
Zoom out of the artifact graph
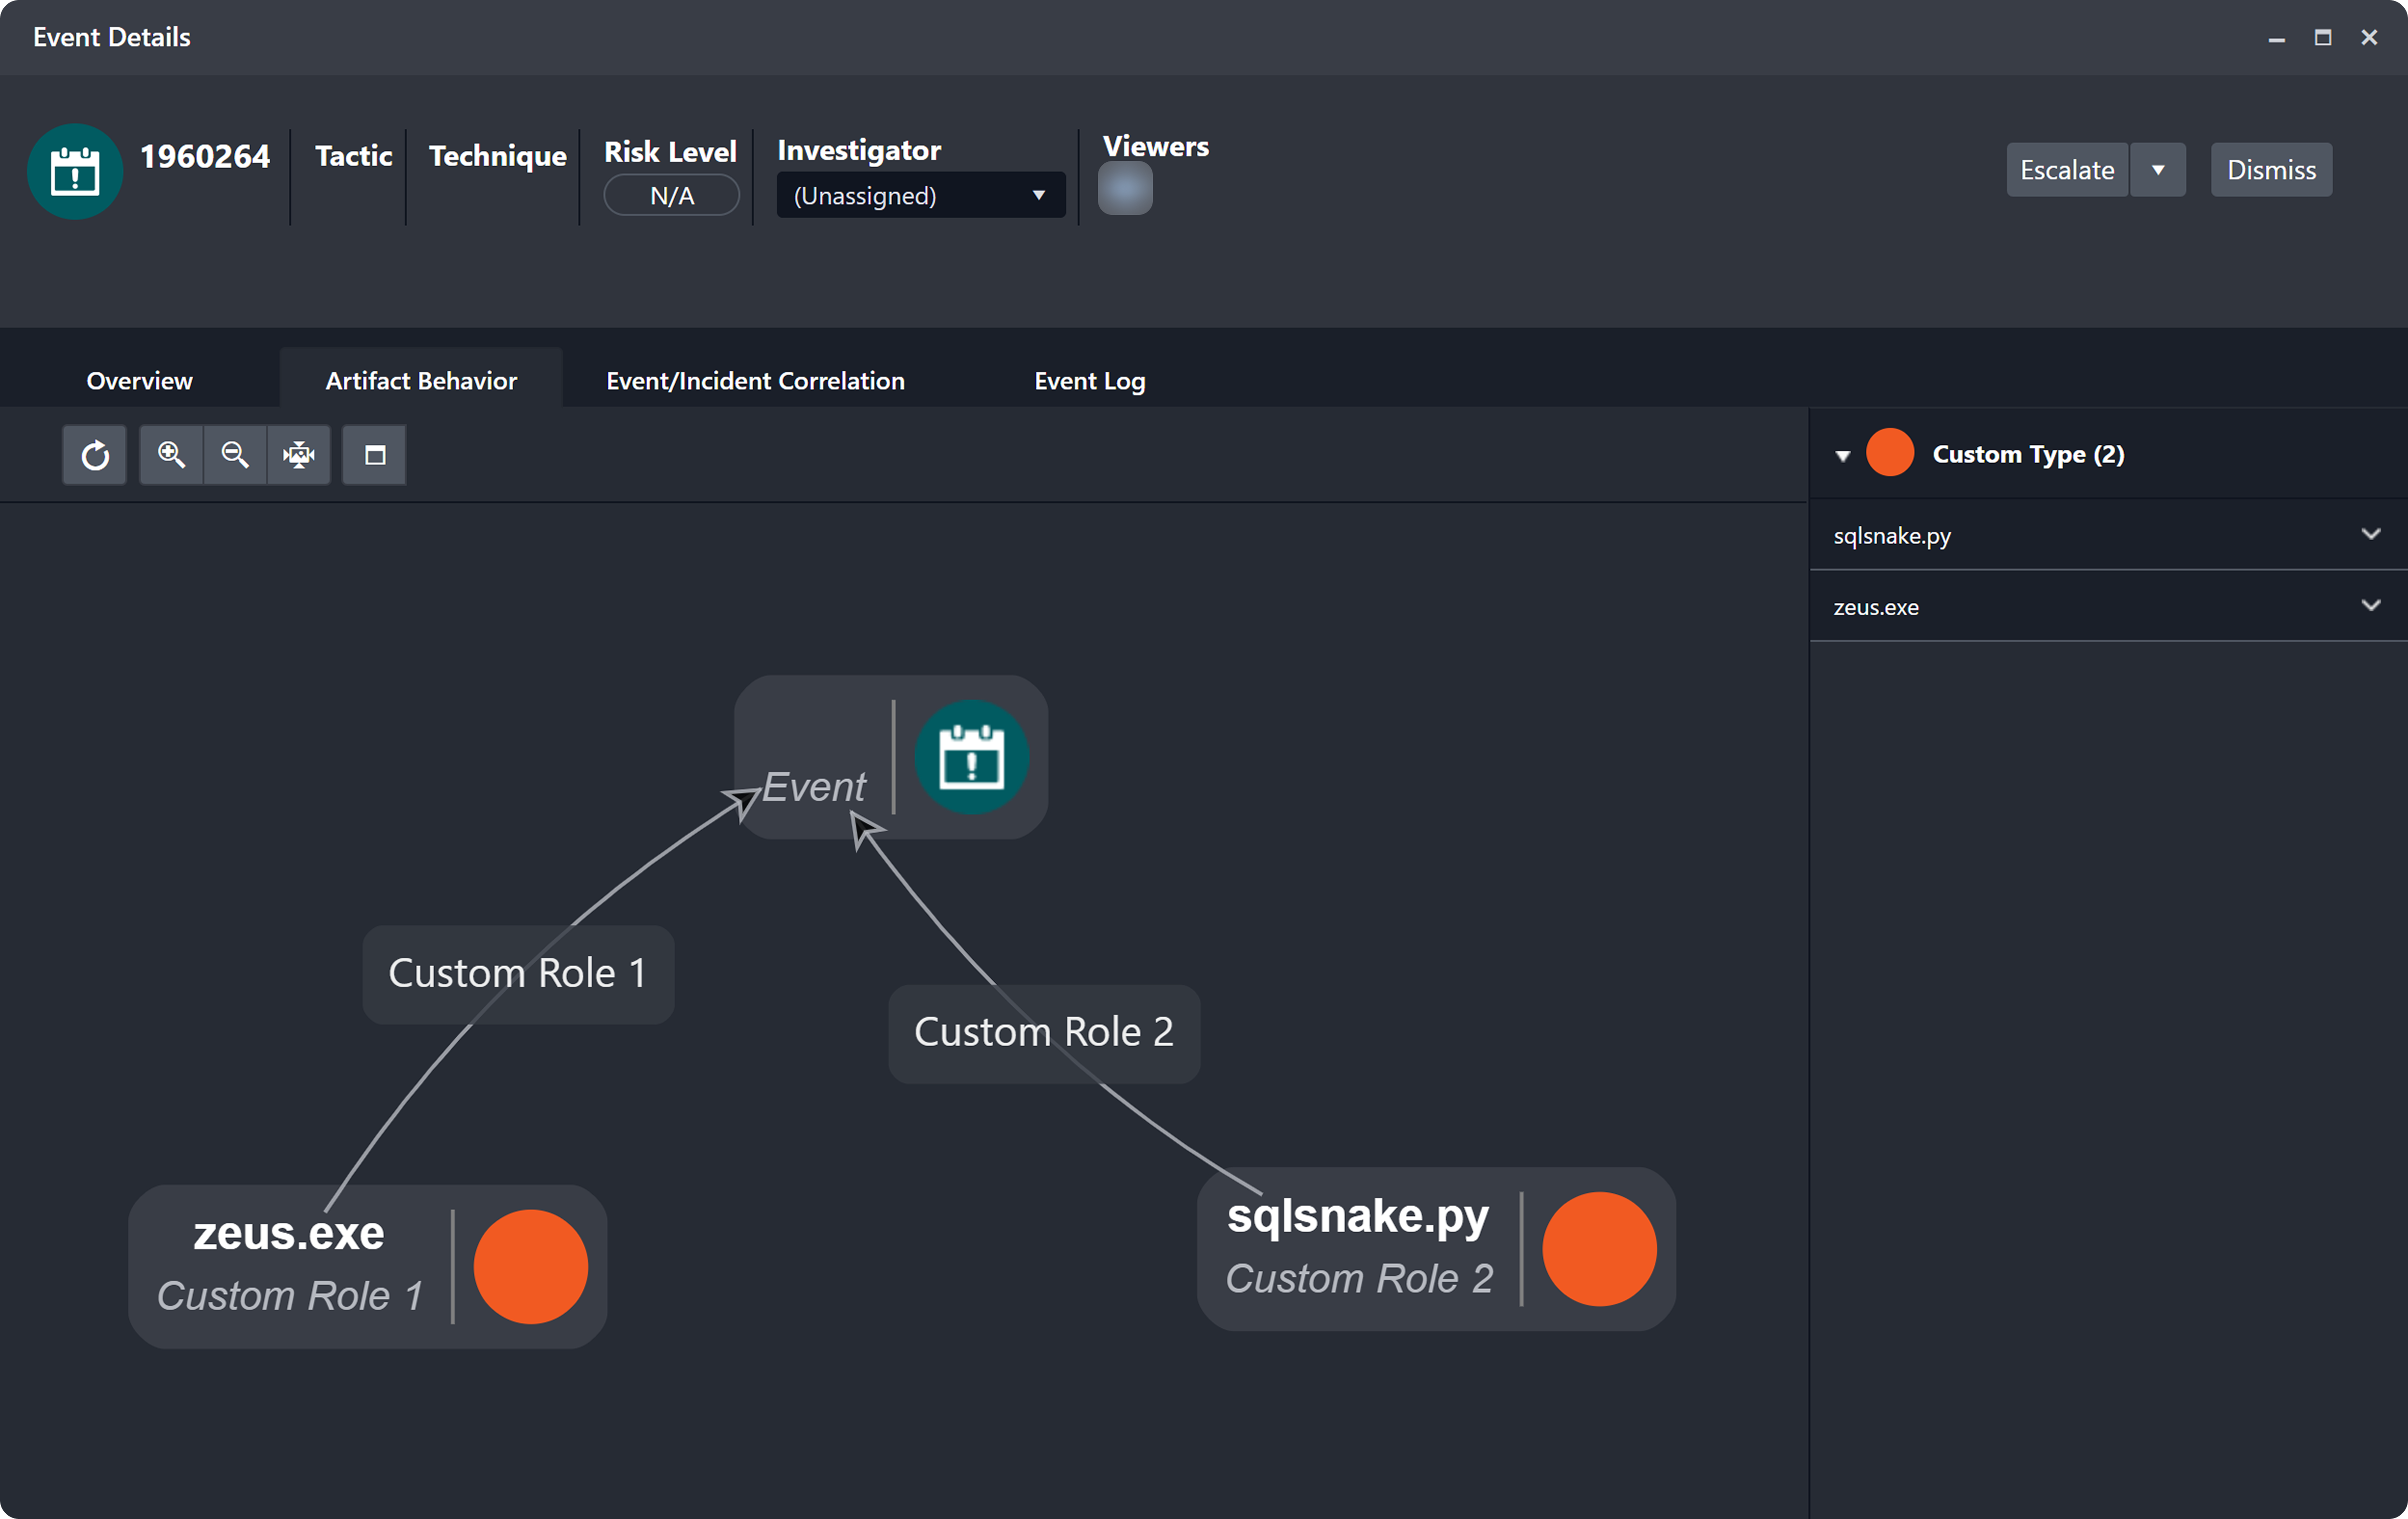(x=235, y=456)
